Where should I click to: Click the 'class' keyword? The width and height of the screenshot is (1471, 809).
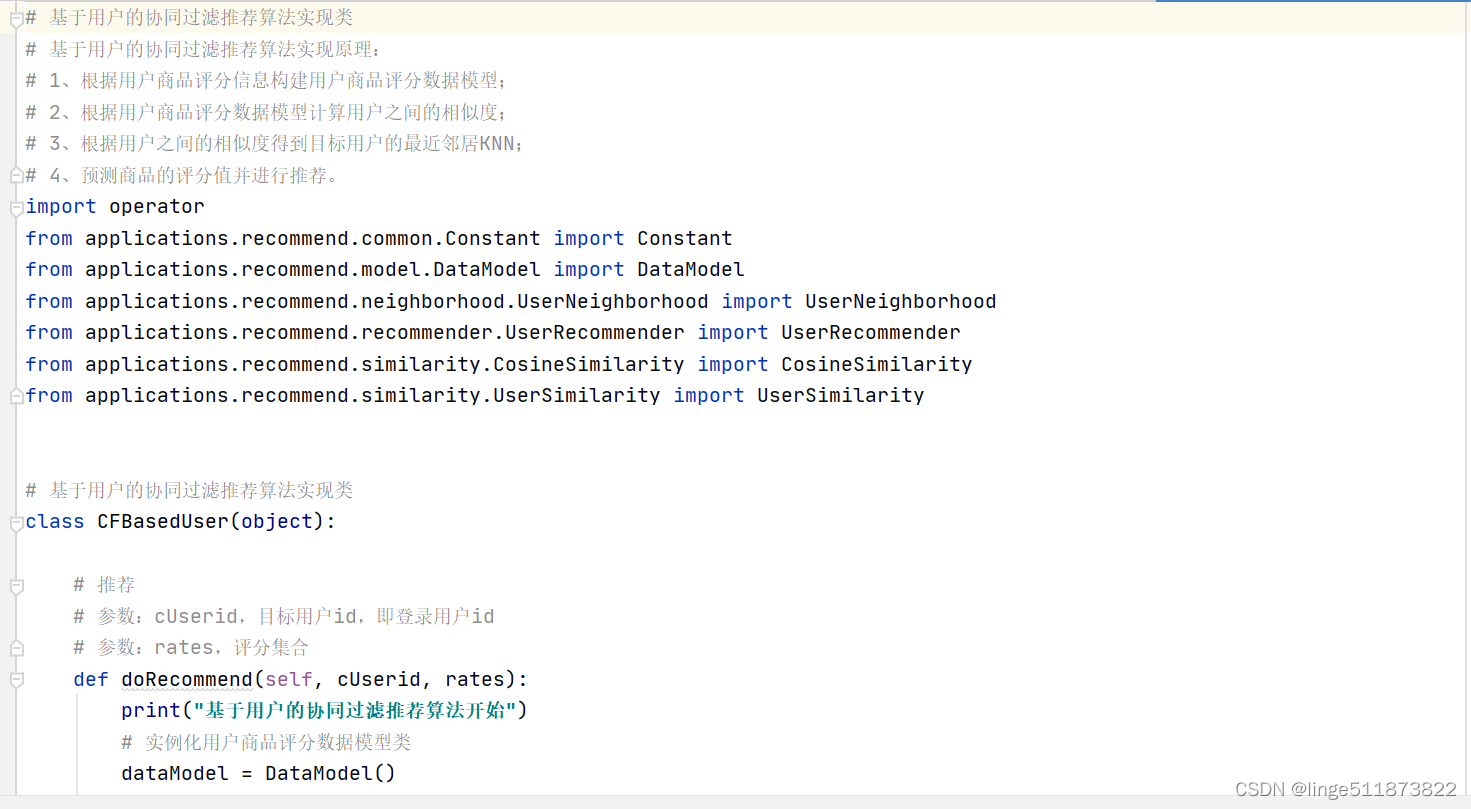point(55,522)
